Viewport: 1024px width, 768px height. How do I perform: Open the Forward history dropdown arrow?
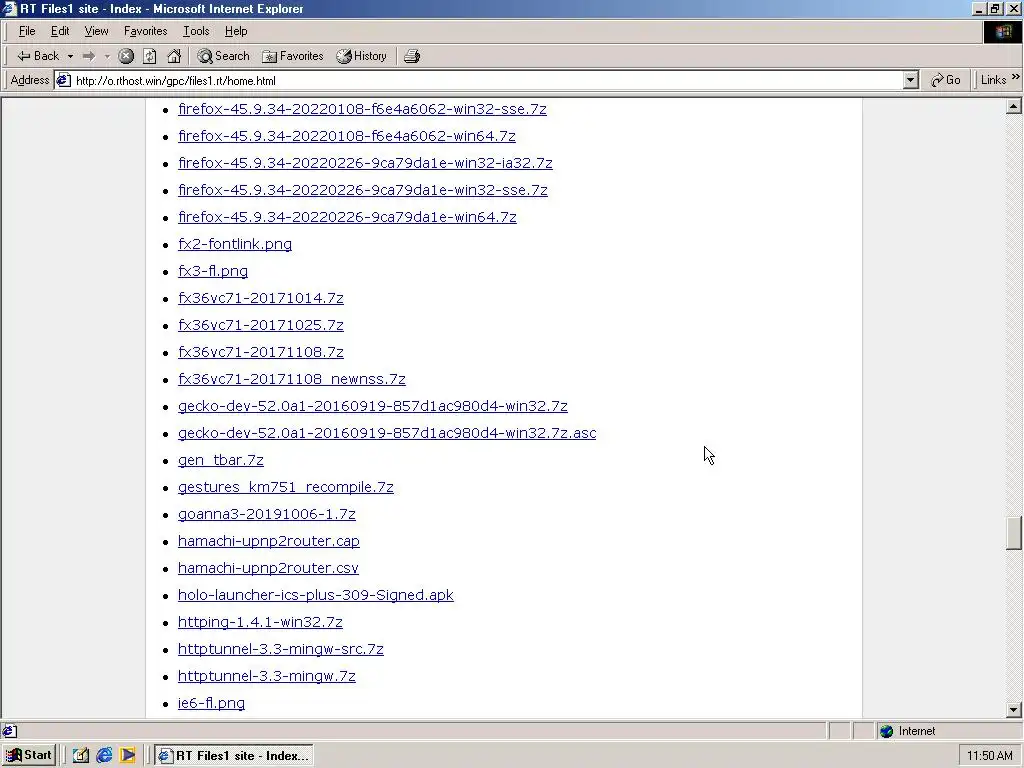pyautogui.click(x=107, y=56)
